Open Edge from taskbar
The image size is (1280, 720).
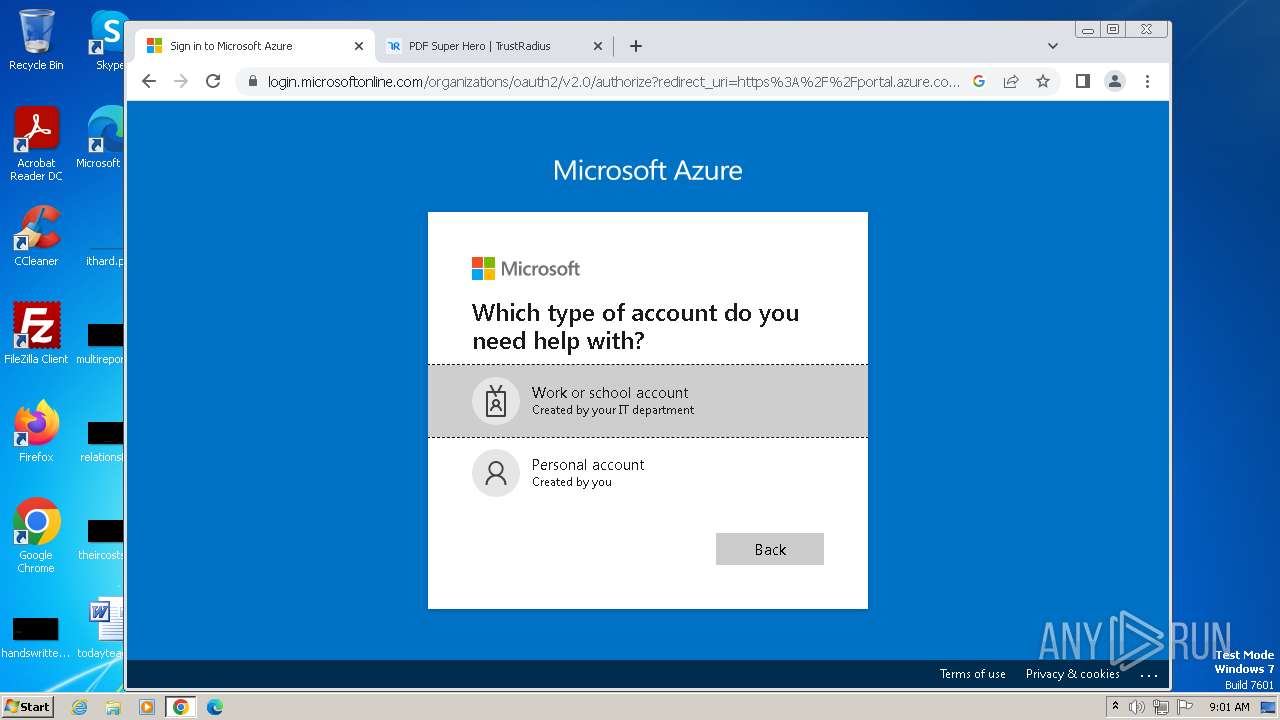click(x=215, y=707)
